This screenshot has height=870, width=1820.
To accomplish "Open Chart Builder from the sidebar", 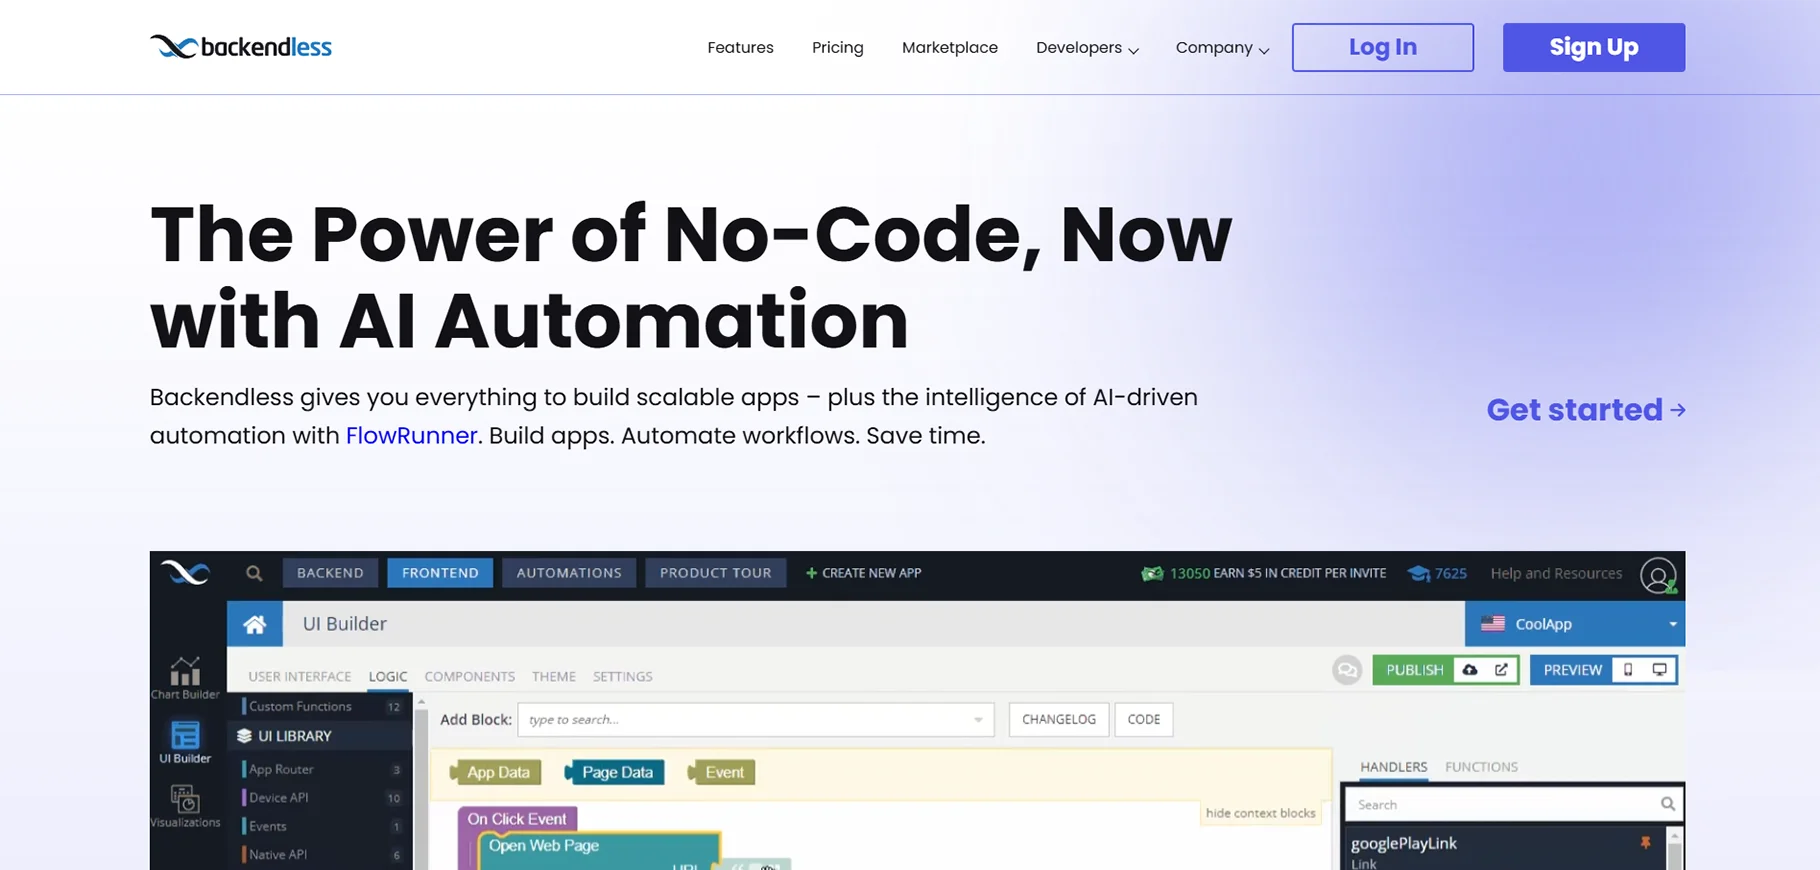I will 185,678.
